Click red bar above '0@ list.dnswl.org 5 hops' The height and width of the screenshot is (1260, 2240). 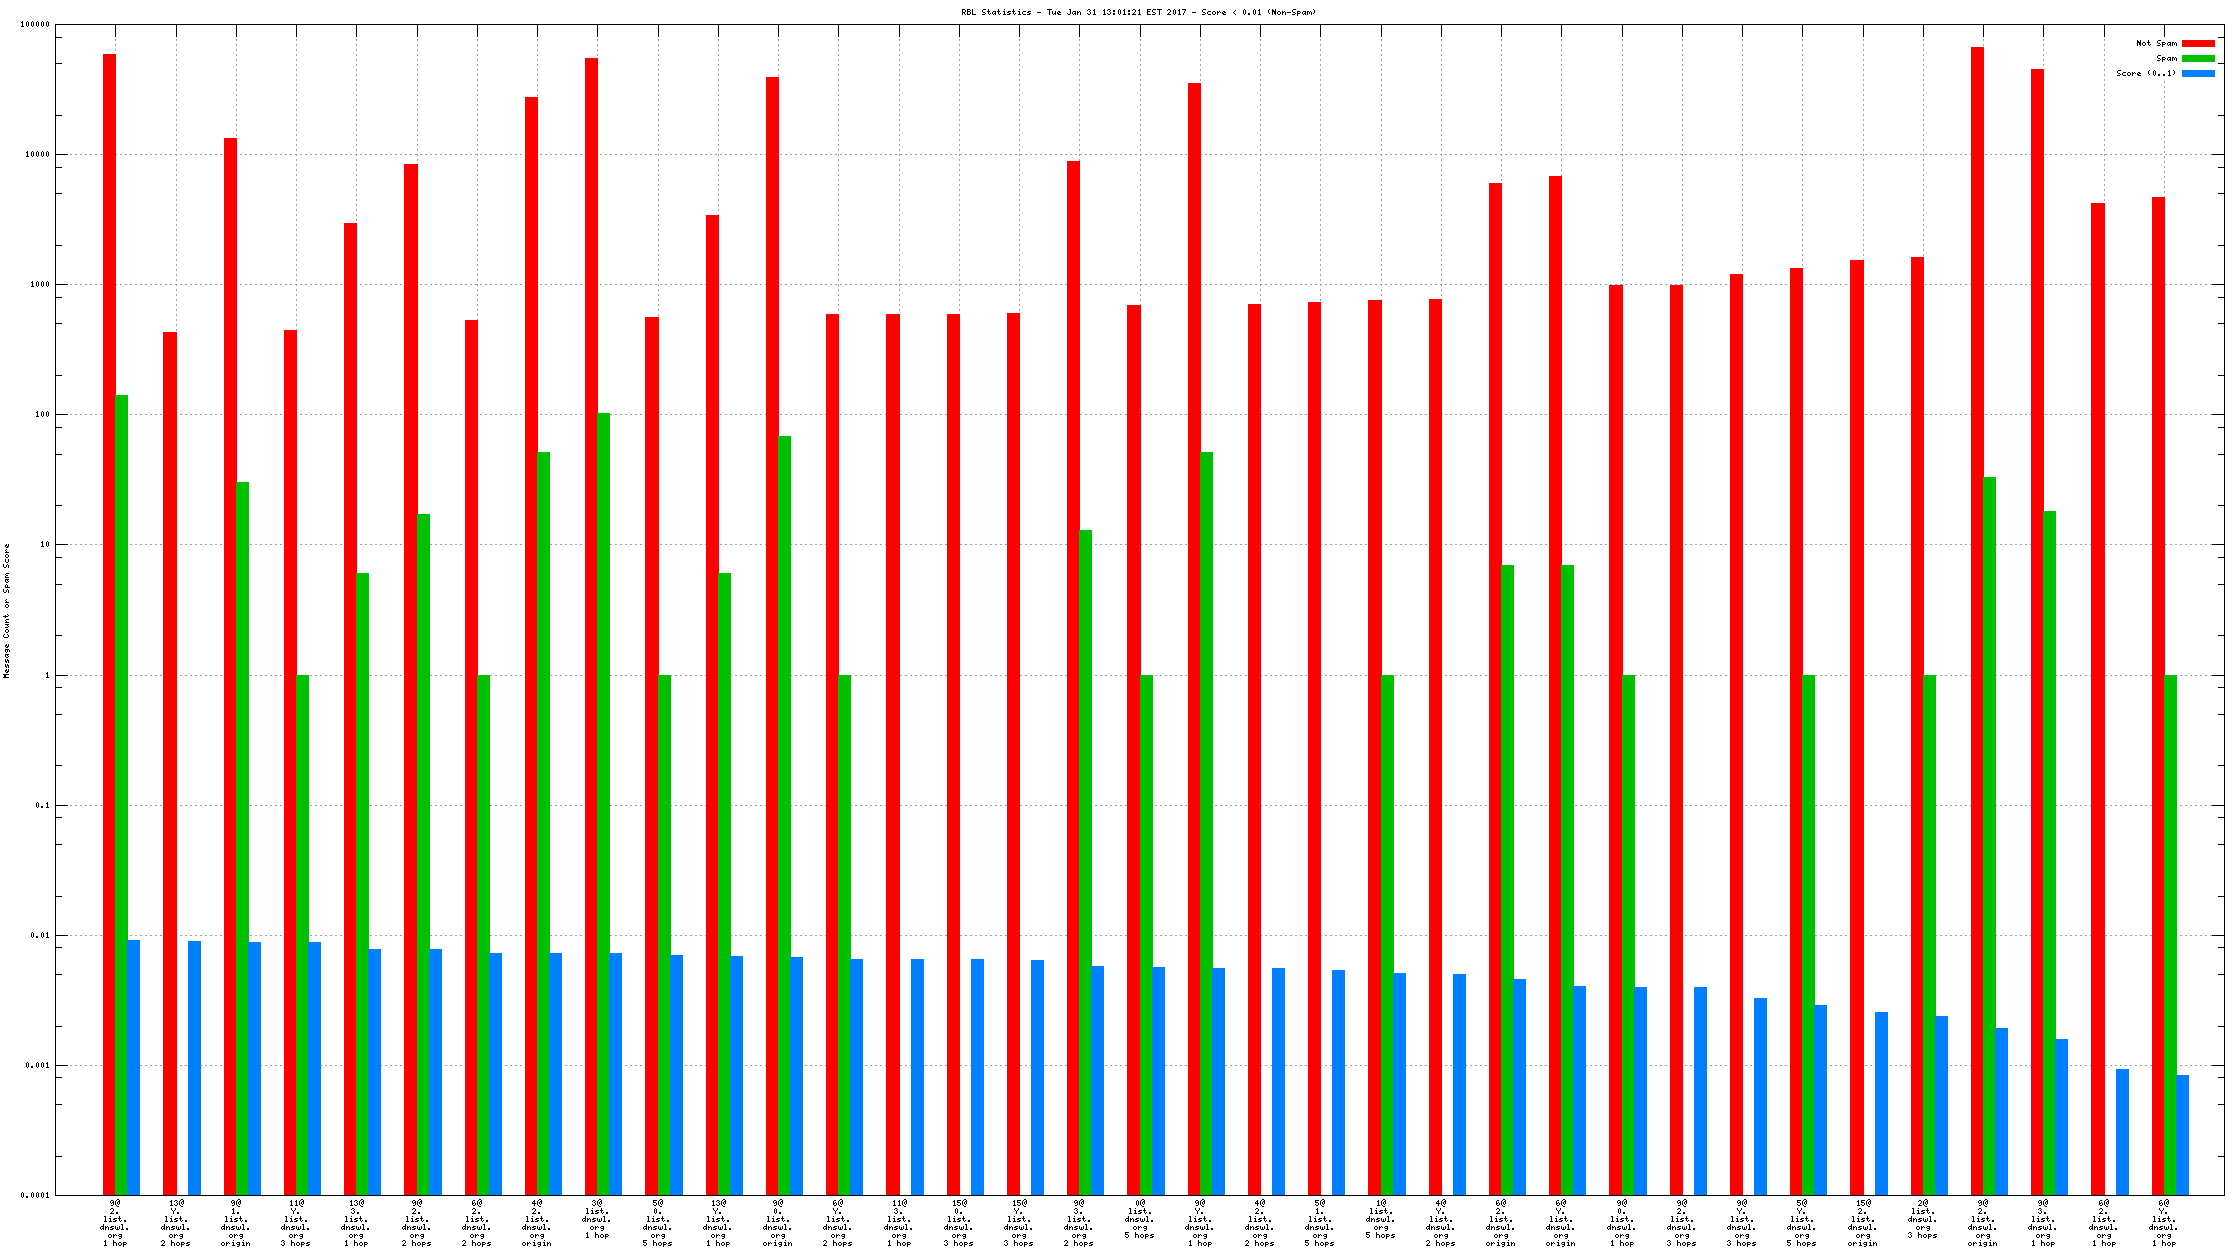1133,750
